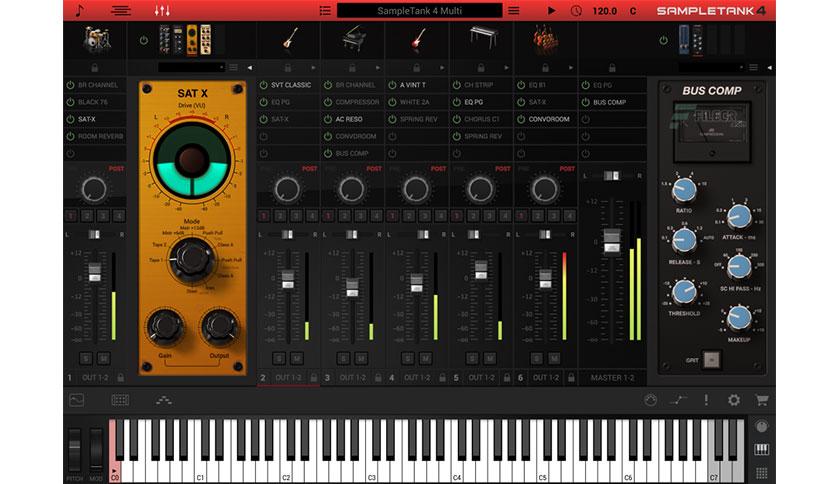Expand channel 1 effect preset dropdown

point(191,67)
